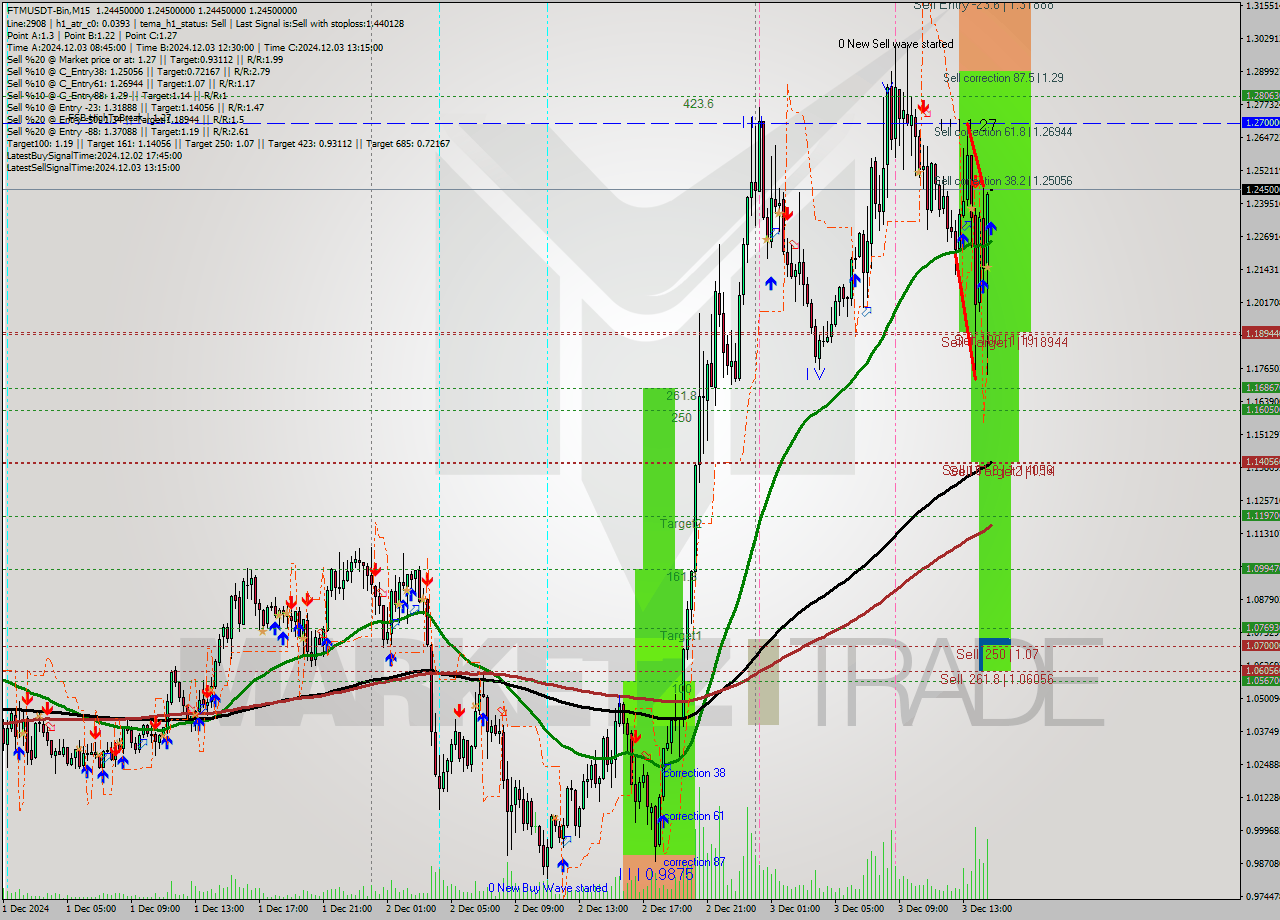Select the '423.6' fibonacci label
This screenshot has width=1280, height=920.
698,103
